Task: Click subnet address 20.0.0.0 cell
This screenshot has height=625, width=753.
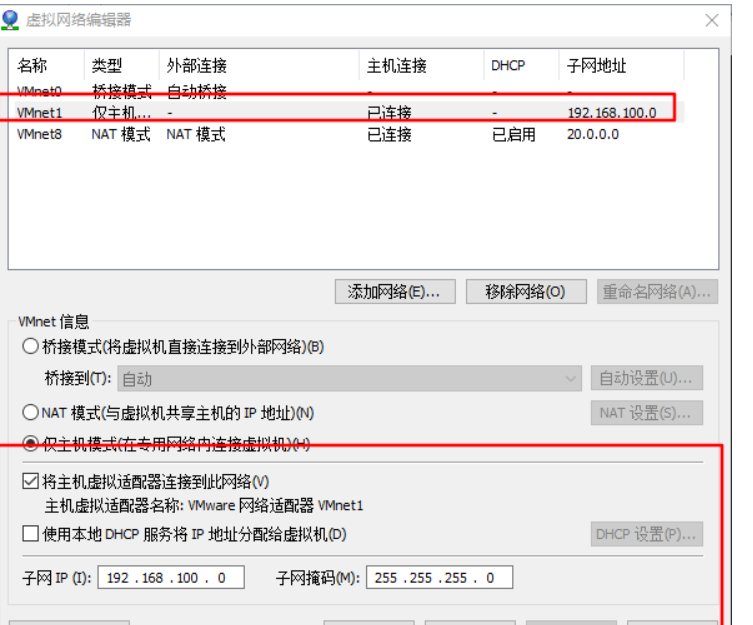Action: tap(593, 134)
